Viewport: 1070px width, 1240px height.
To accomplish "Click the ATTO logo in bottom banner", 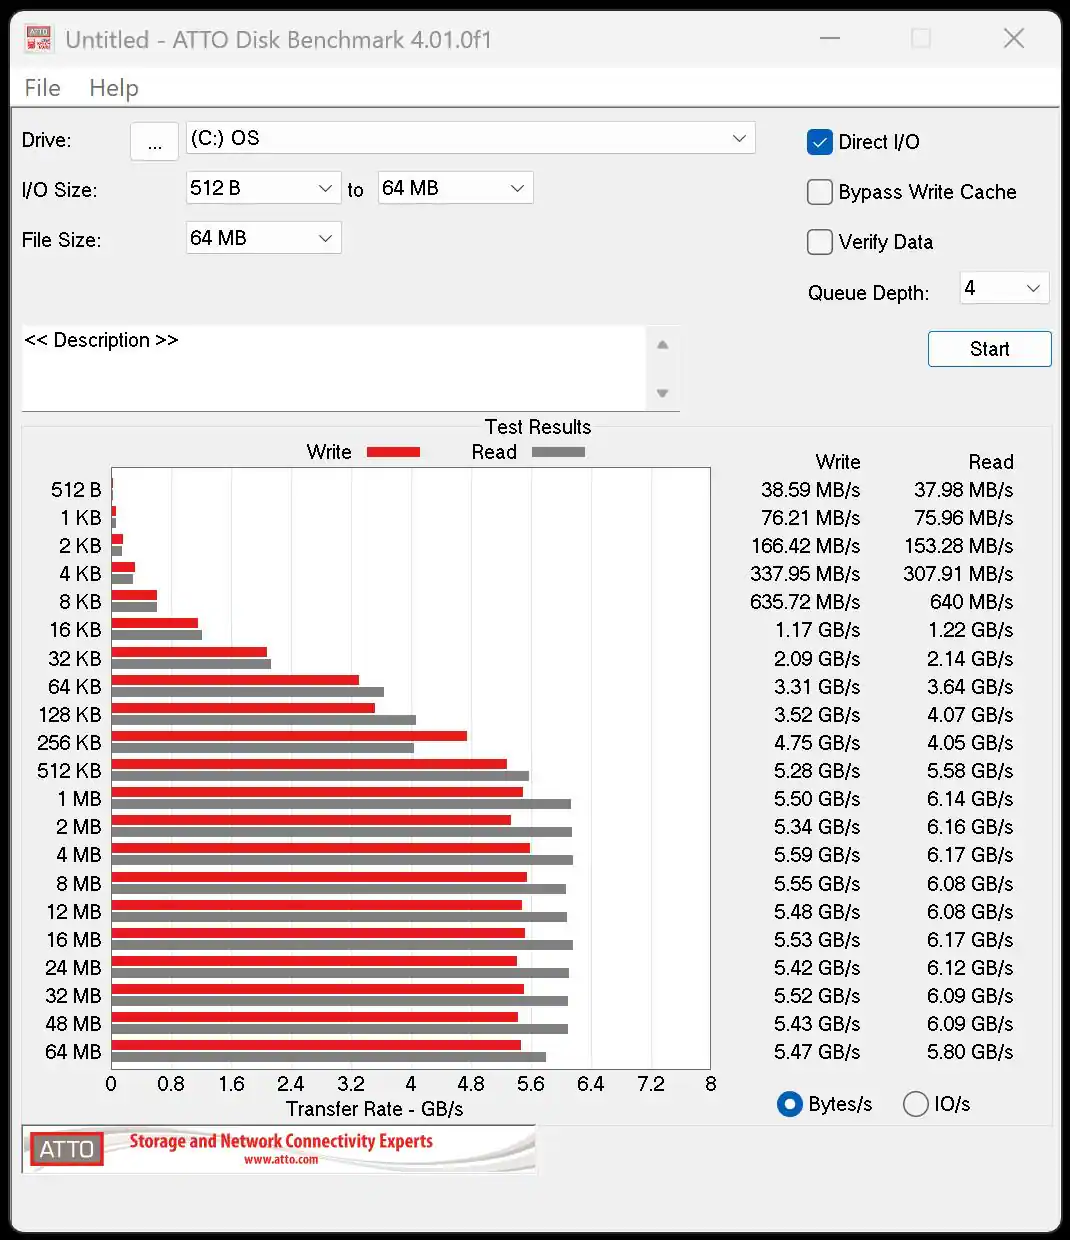I will click(x=65, y=1149).
